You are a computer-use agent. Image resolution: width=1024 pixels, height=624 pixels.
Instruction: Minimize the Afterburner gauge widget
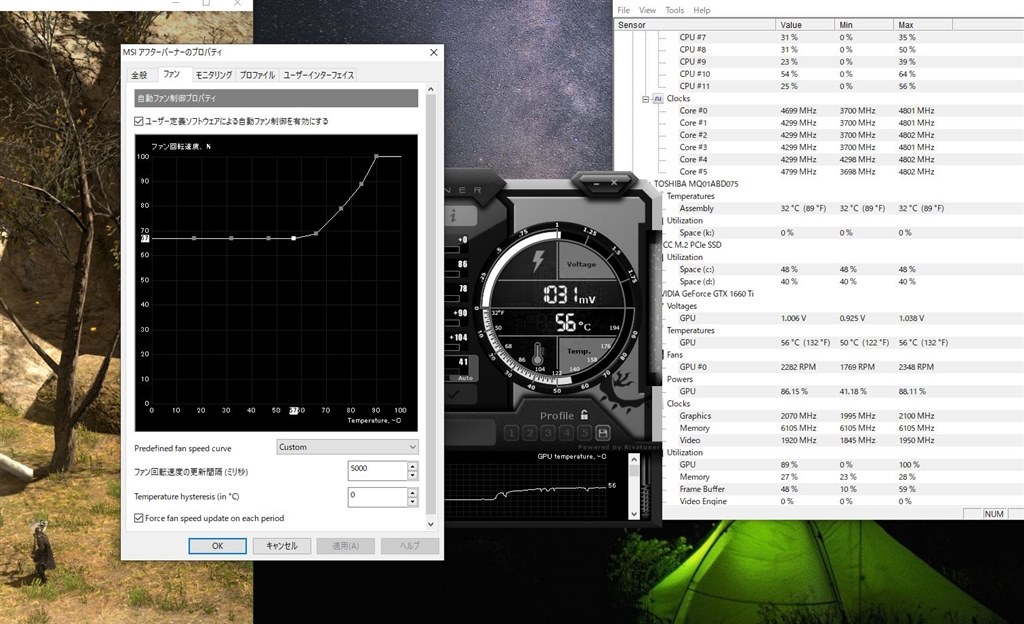[596, 183]
